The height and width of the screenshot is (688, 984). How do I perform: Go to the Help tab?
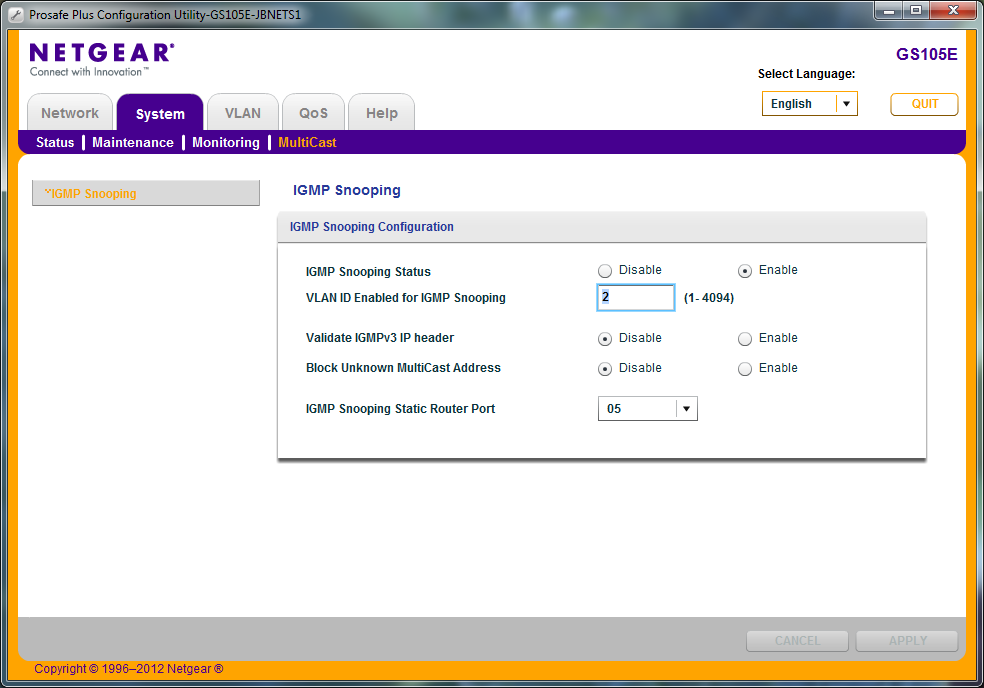(x=382, y=113)
